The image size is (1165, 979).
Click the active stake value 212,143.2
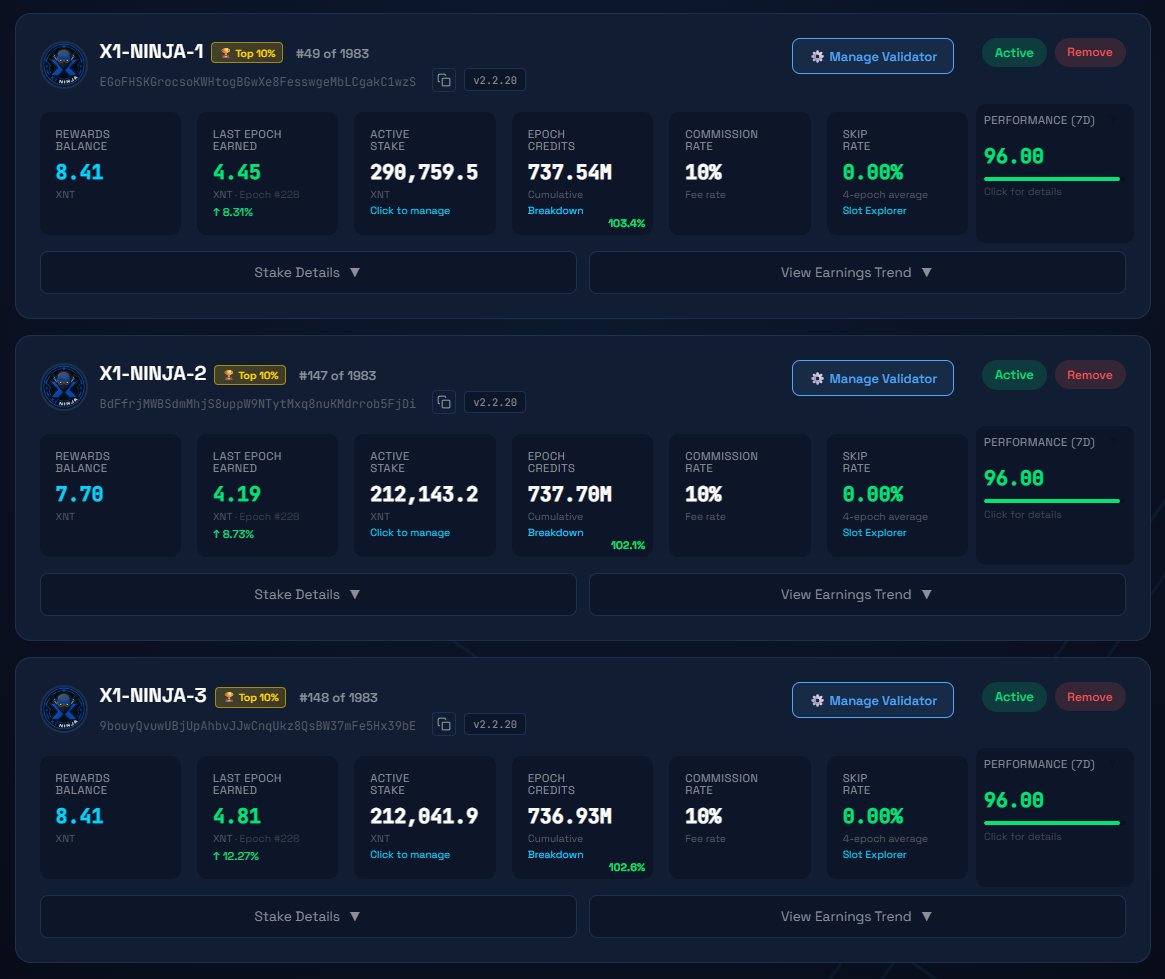coord(424,494)
